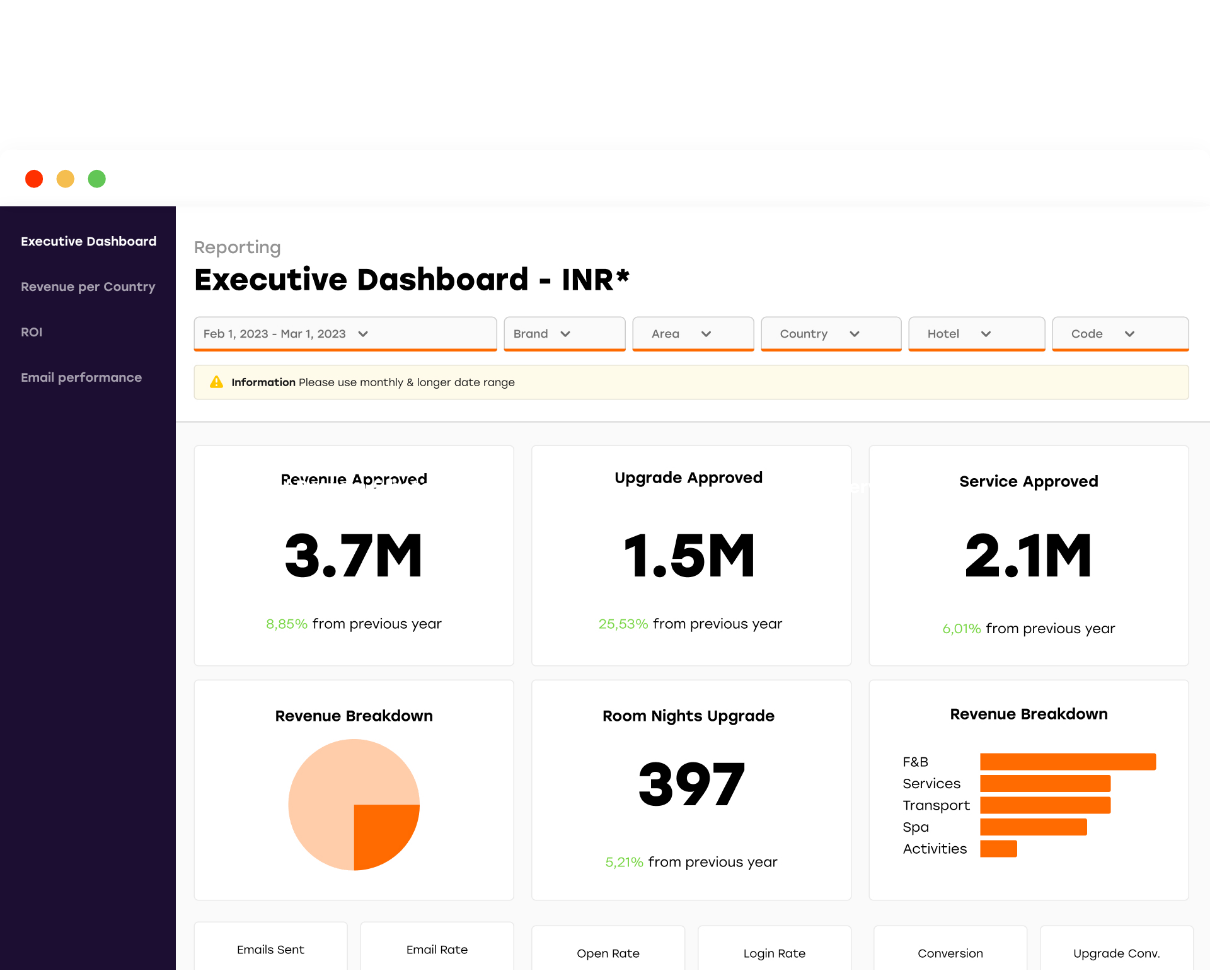Click the Activities bar in the chart
Image resolution: width=1210 pixels, height=970 pixels.
[998, 849]
